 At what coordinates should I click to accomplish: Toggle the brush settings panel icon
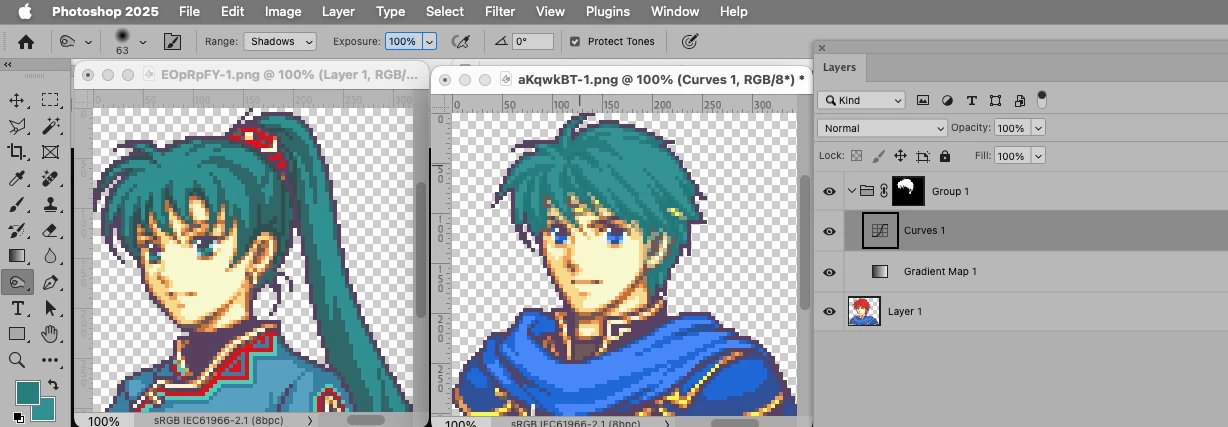click(172, 42)
